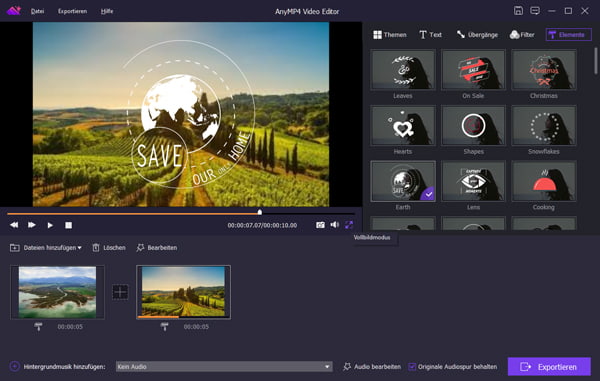Select the Cooking element
This screenshot has height=381, width=600.
(x=544, y=181)
